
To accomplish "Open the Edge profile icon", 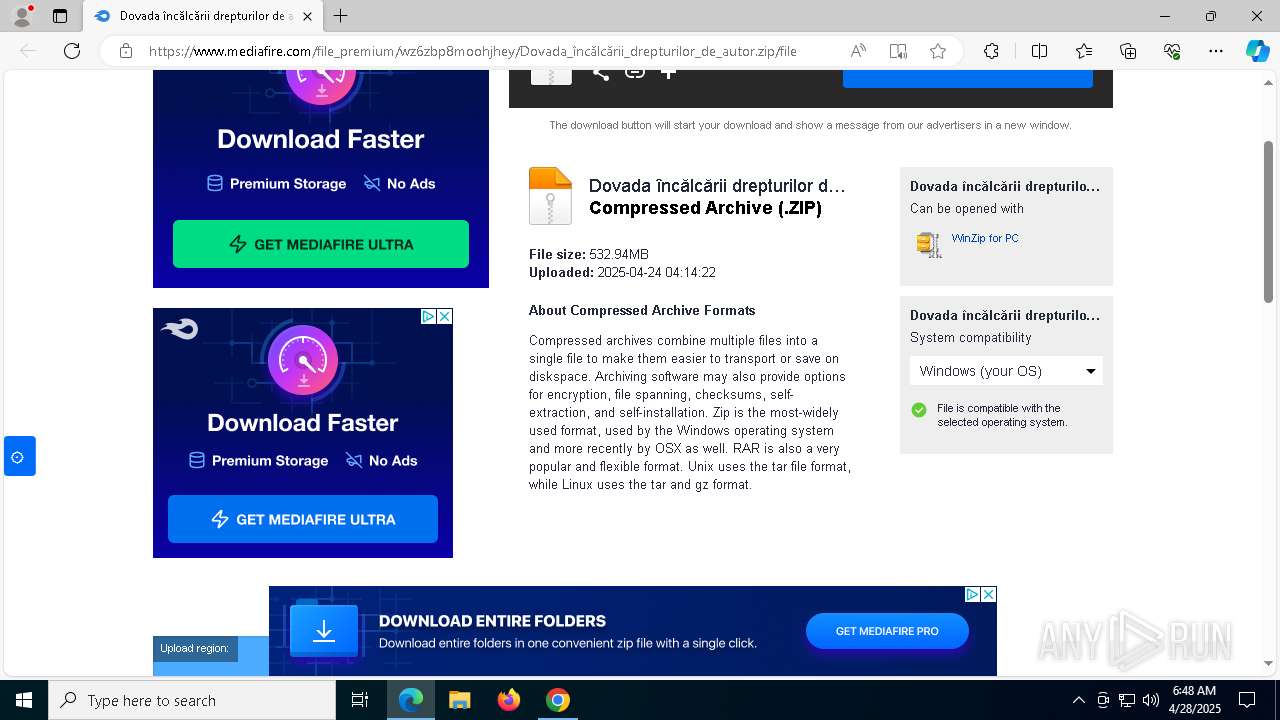I will click(22, 16).
